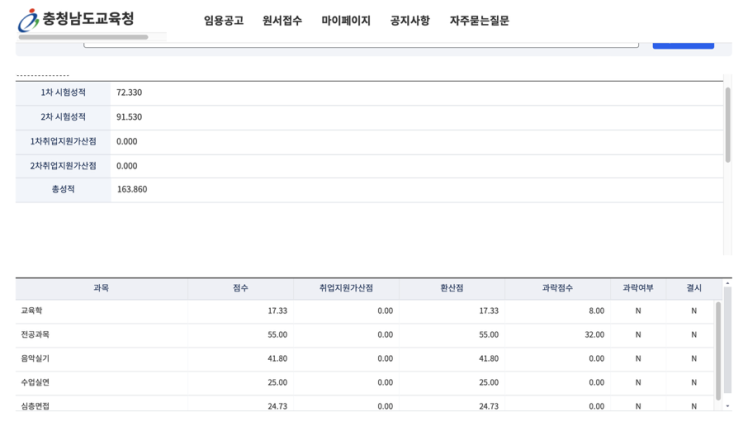Select the 공지사항 menu item
This screenshot has width=743, height=431.
pyautogui.click(x=410, y=21)
